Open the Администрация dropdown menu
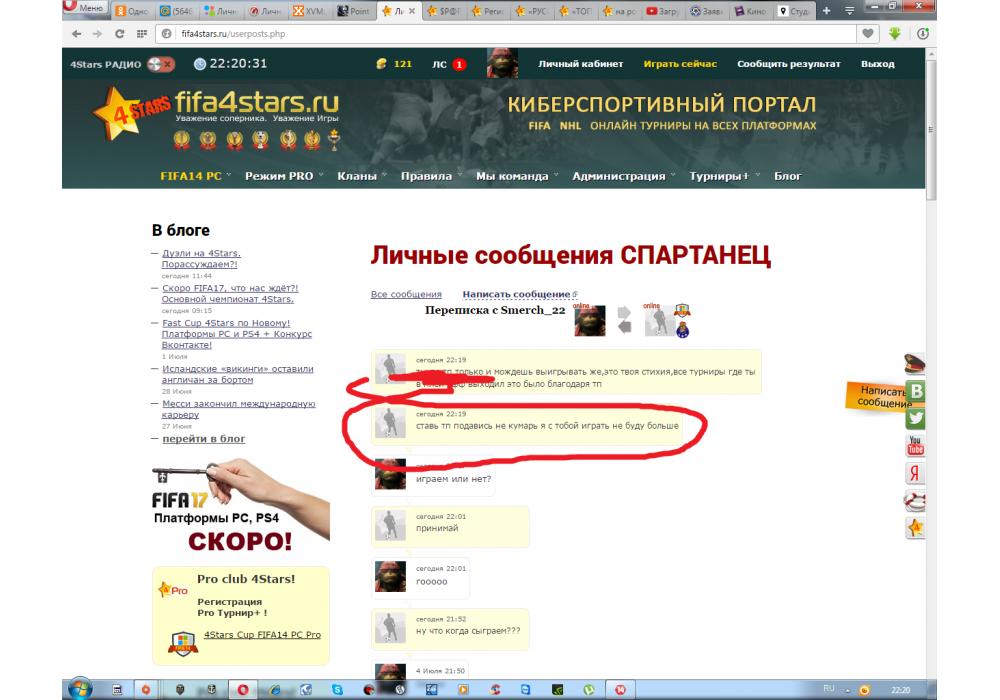Screen dimensions: 1000x700 (623, 176)
